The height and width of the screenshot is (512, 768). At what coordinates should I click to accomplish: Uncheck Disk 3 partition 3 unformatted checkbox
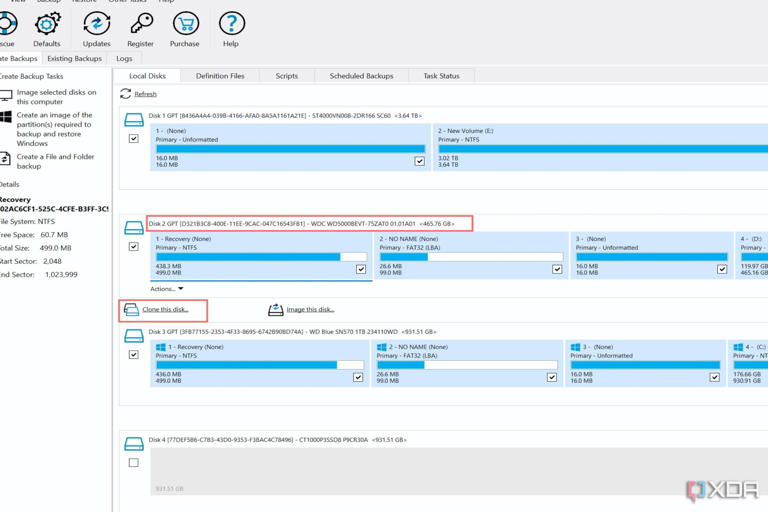[715, 377]
